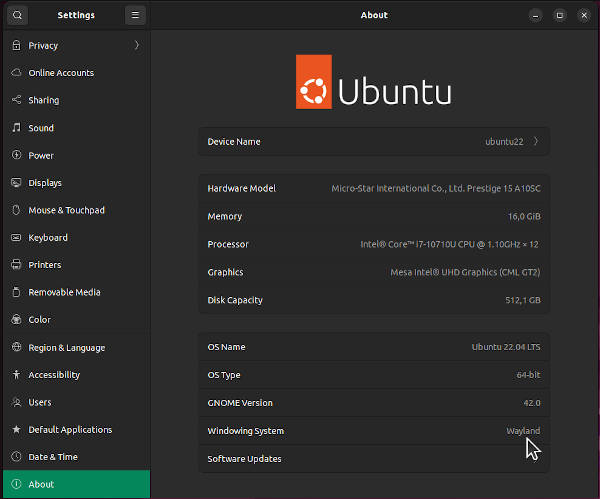Open the Privacy settings panel
The width and height of the screenshot is (600, 499).
(77, 45)
